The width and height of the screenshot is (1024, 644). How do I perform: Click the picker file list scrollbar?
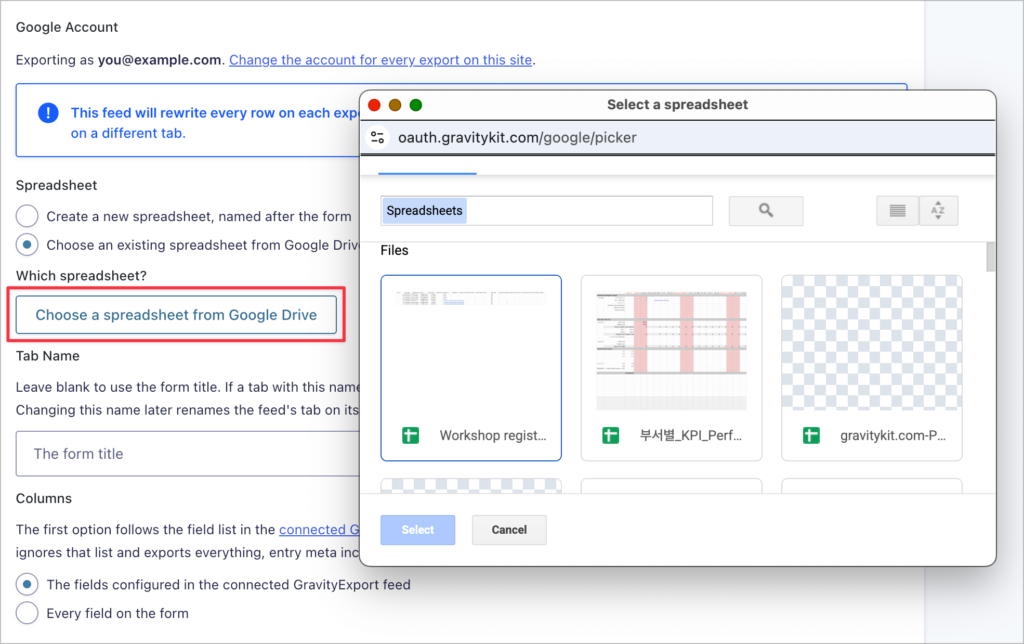coord(991,256)
